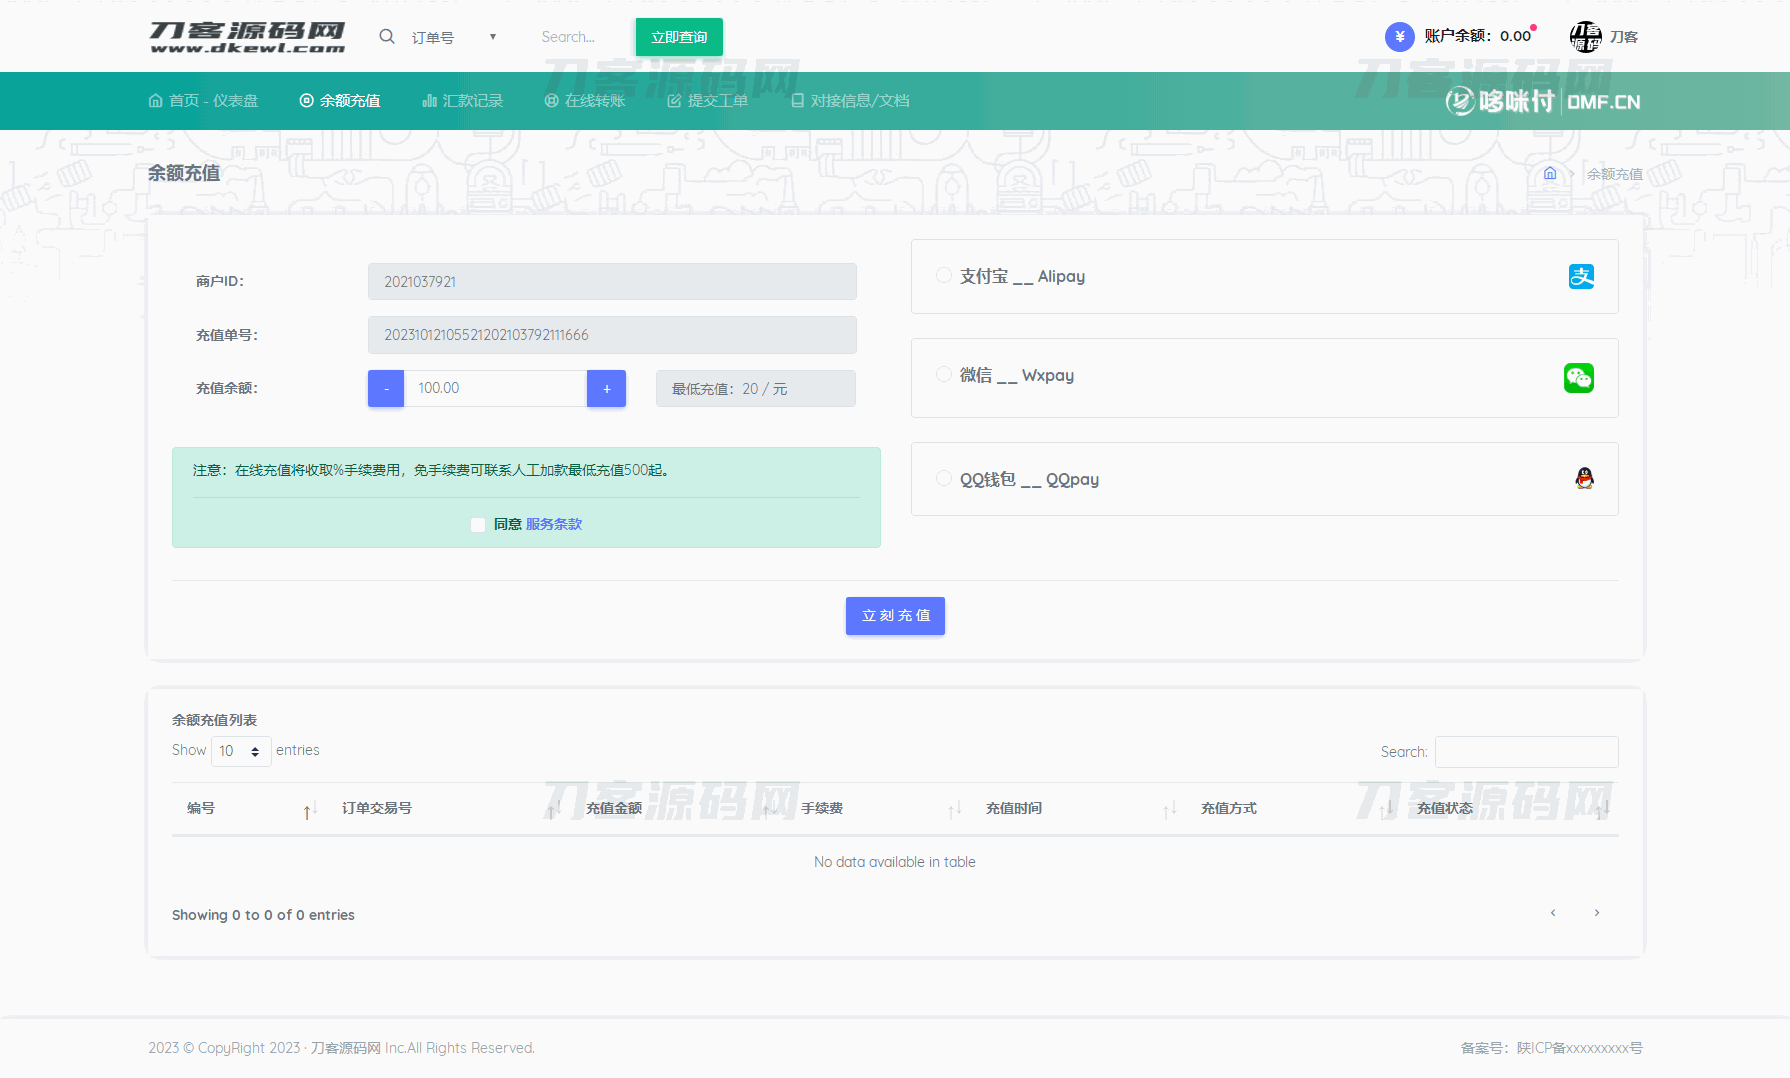1790x1078 pixels.
Task: Click the WeChat pay logo icon
Action: point(1578,378)
